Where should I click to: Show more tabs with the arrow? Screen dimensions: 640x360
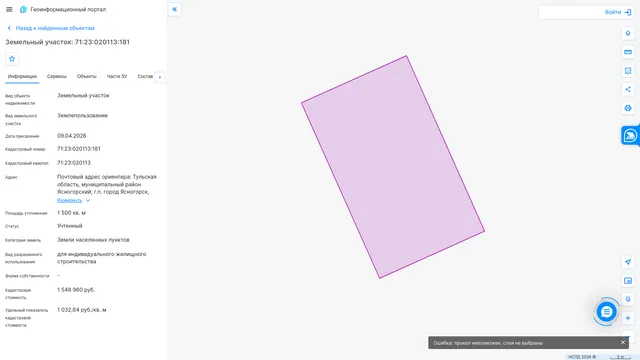point(160,77)
